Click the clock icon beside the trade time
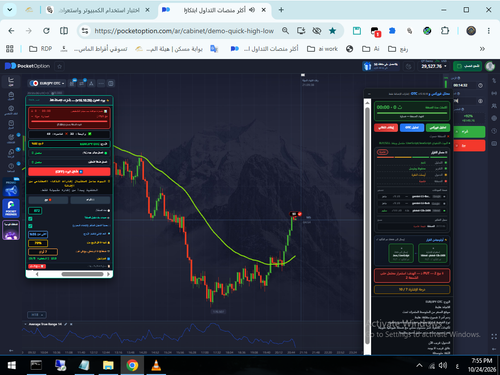This screenshot has height=375, width=500. click(x=480, y=85)
